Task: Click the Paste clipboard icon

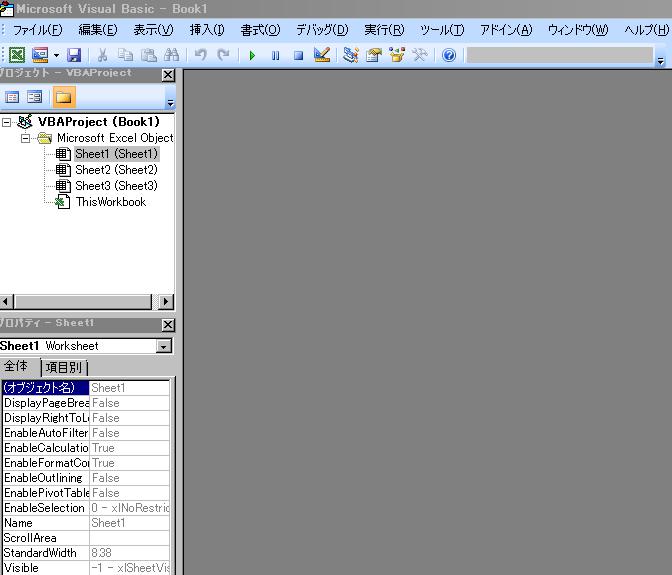Action: point(148,55)
